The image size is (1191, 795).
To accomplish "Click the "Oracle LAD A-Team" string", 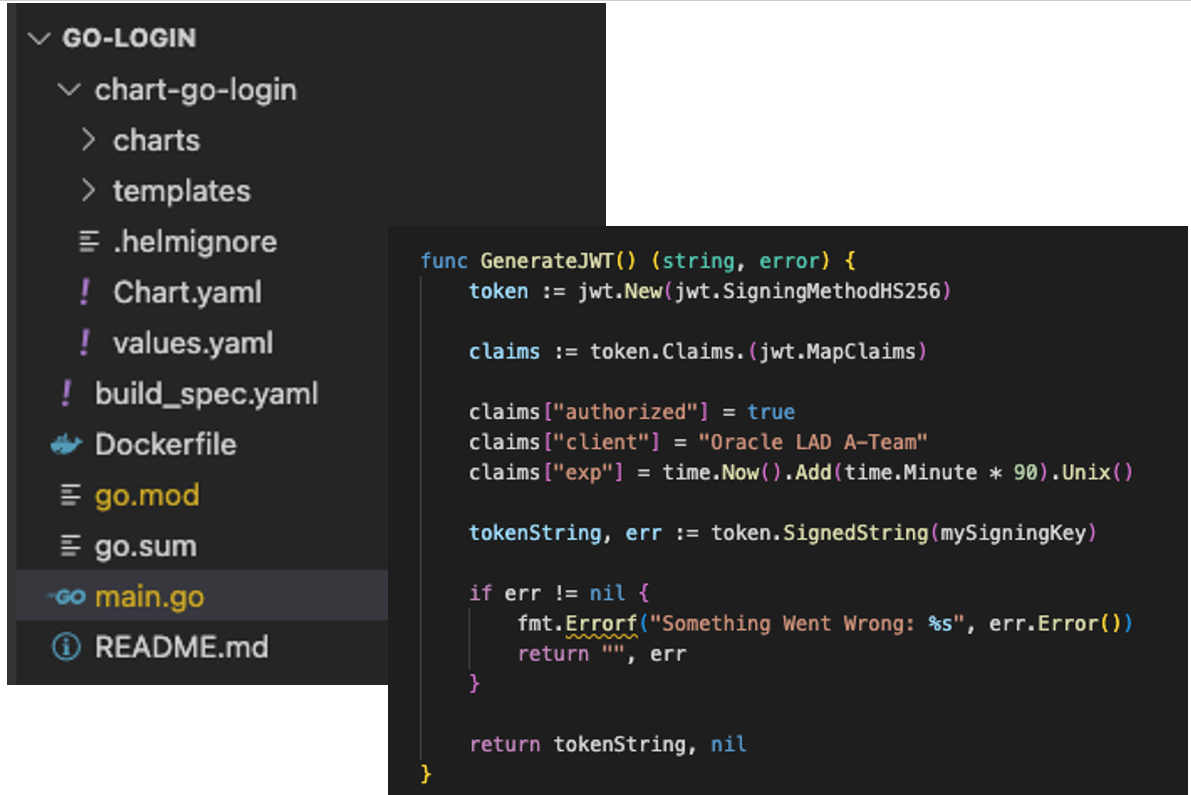I will click(x=813, y=442).
